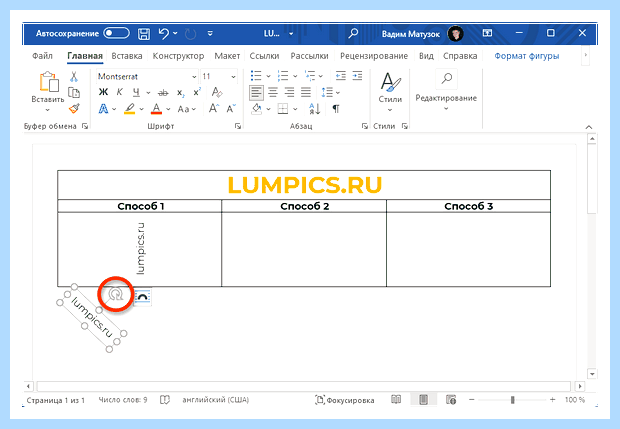Image resolution: width=620 pixels, height=429 pixels.
Task: Justify paragraph text
Action: 306,93
